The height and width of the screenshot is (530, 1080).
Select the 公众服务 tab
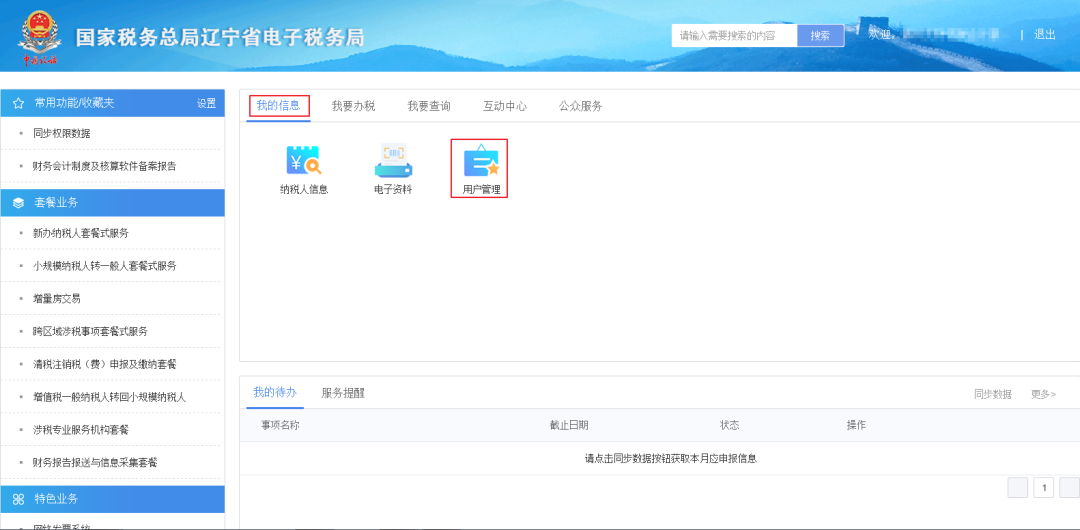[581, 106]
